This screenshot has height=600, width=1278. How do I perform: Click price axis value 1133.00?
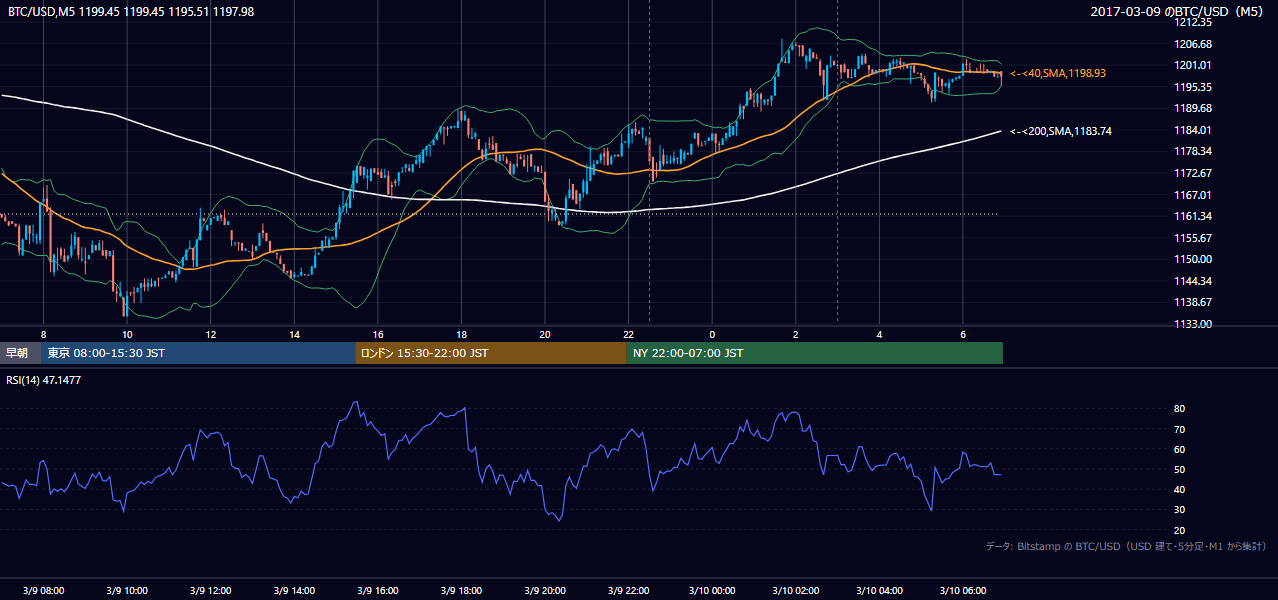1194,324
